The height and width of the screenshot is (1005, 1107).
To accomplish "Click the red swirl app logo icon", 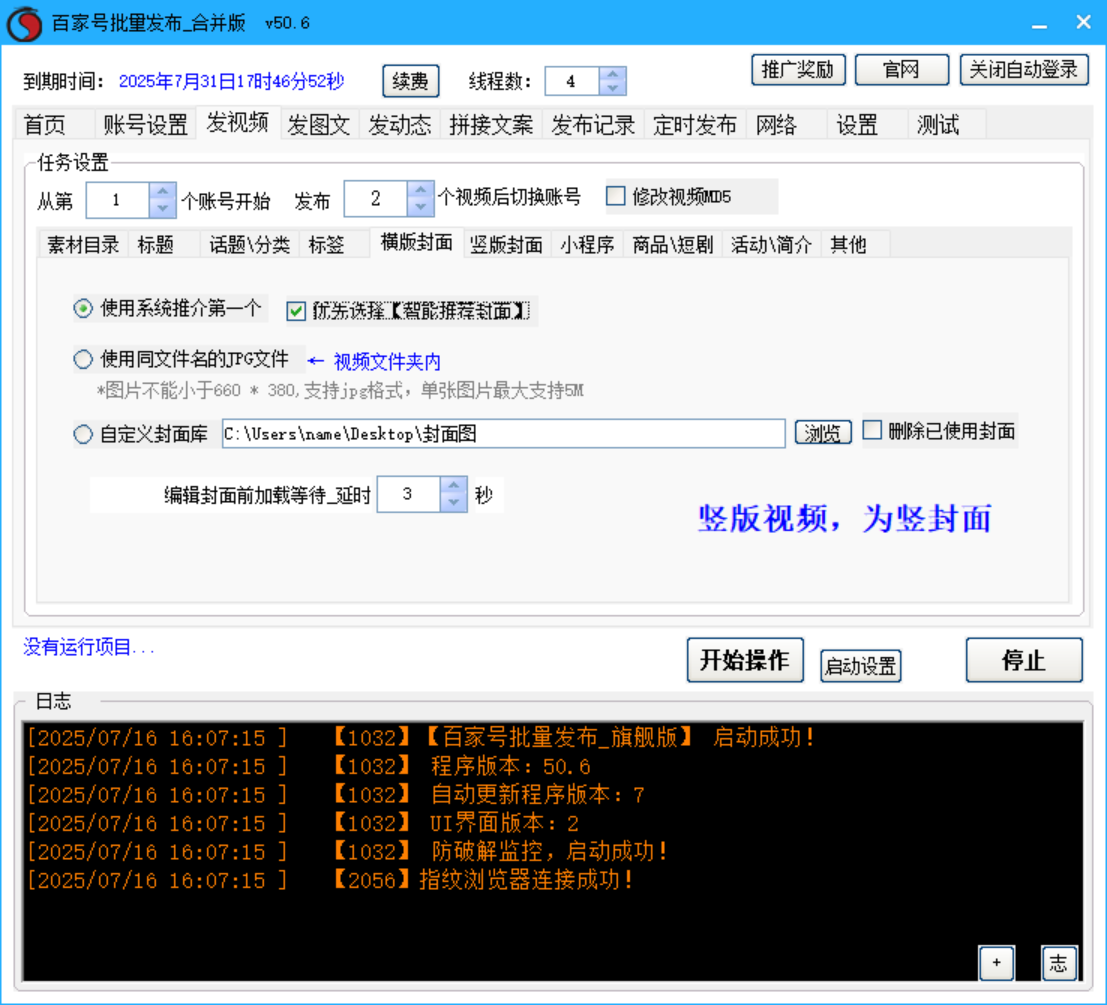I will tap(24, 23).
